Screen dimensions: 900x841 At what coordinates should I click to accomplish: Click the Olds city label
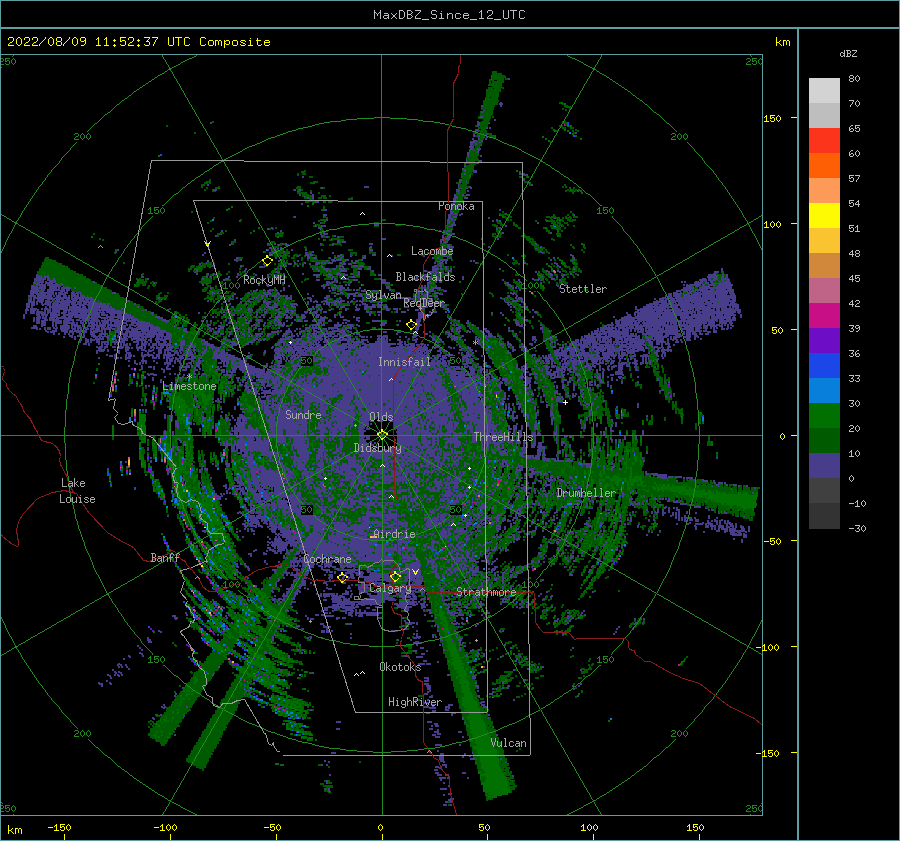pyautogui.click(x=381, y=417)
